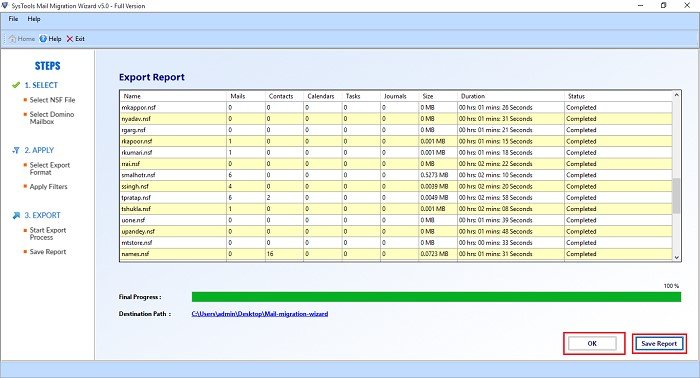This screenshot has width=700, height=378.
Task: Select the tpratap.nsf row
Action: [x=396, y=197]
